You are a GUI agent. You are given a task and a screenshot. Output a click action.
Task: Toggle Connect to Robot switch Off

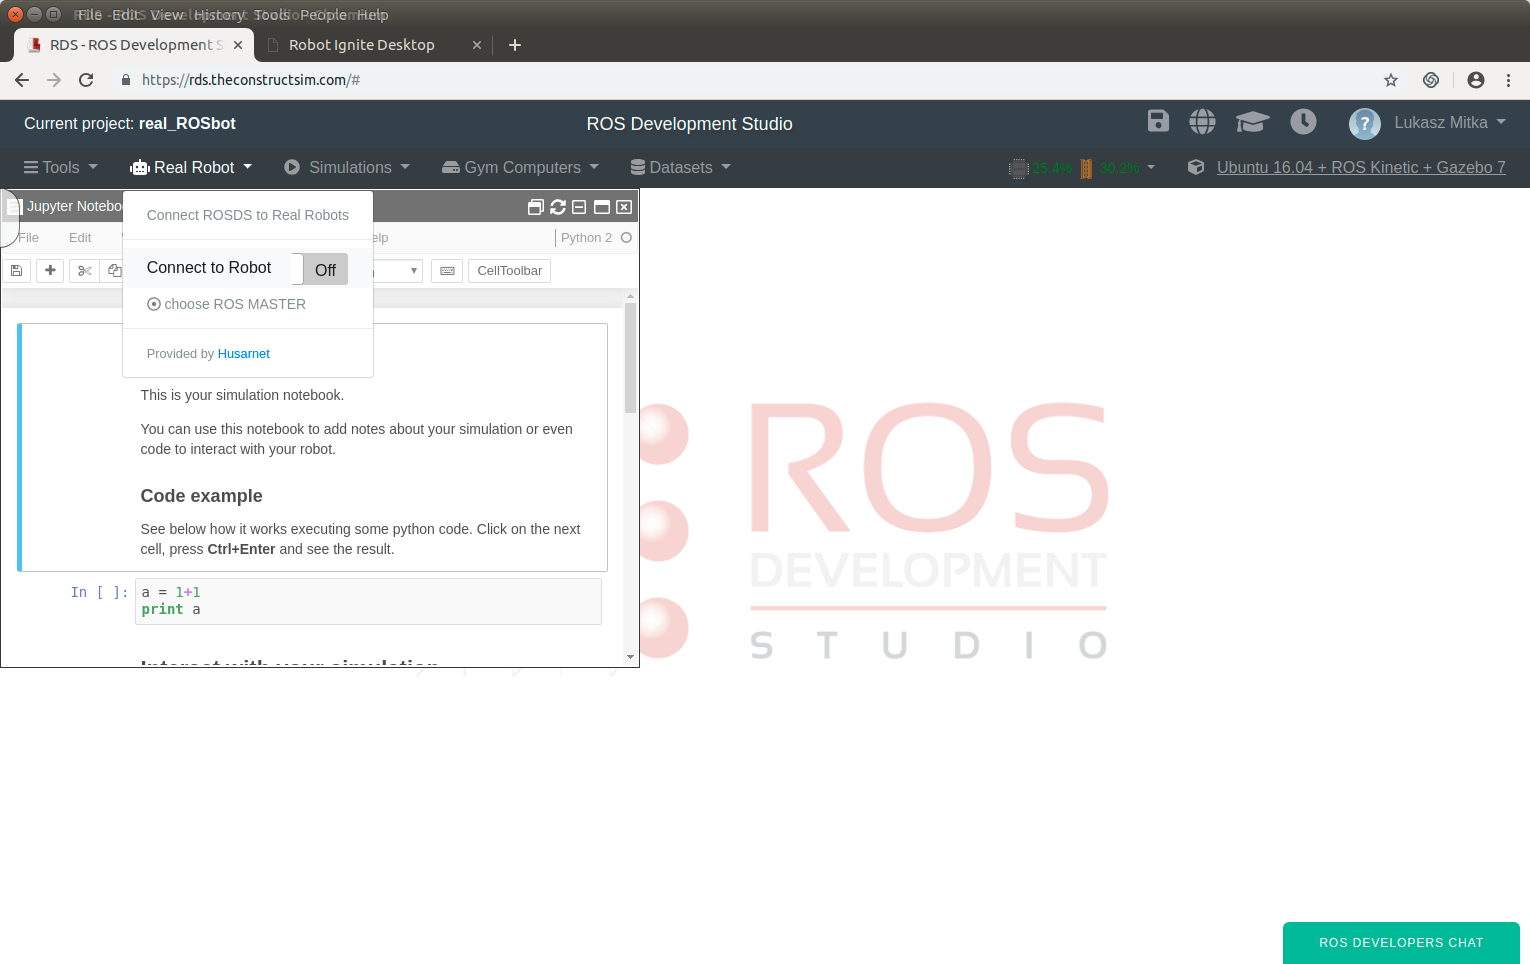click(320, 269)
